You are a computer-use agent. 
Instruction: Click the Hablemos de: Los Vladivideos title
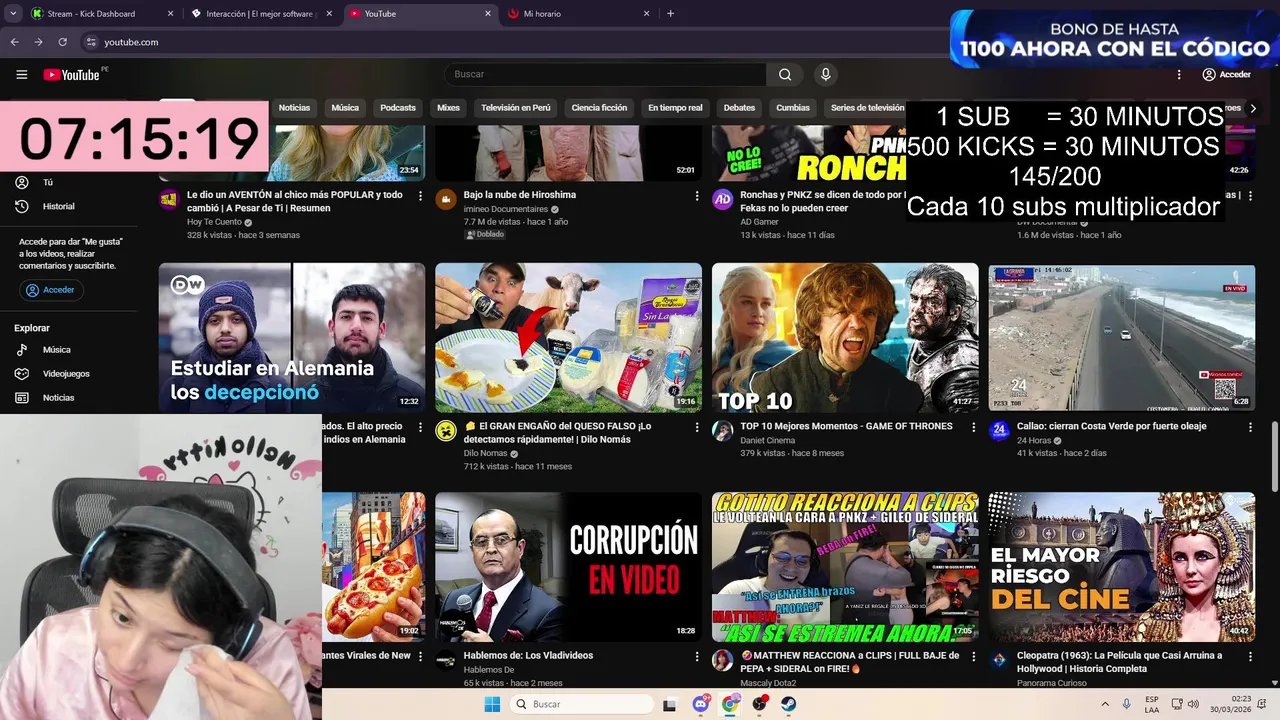coord(528,656)
